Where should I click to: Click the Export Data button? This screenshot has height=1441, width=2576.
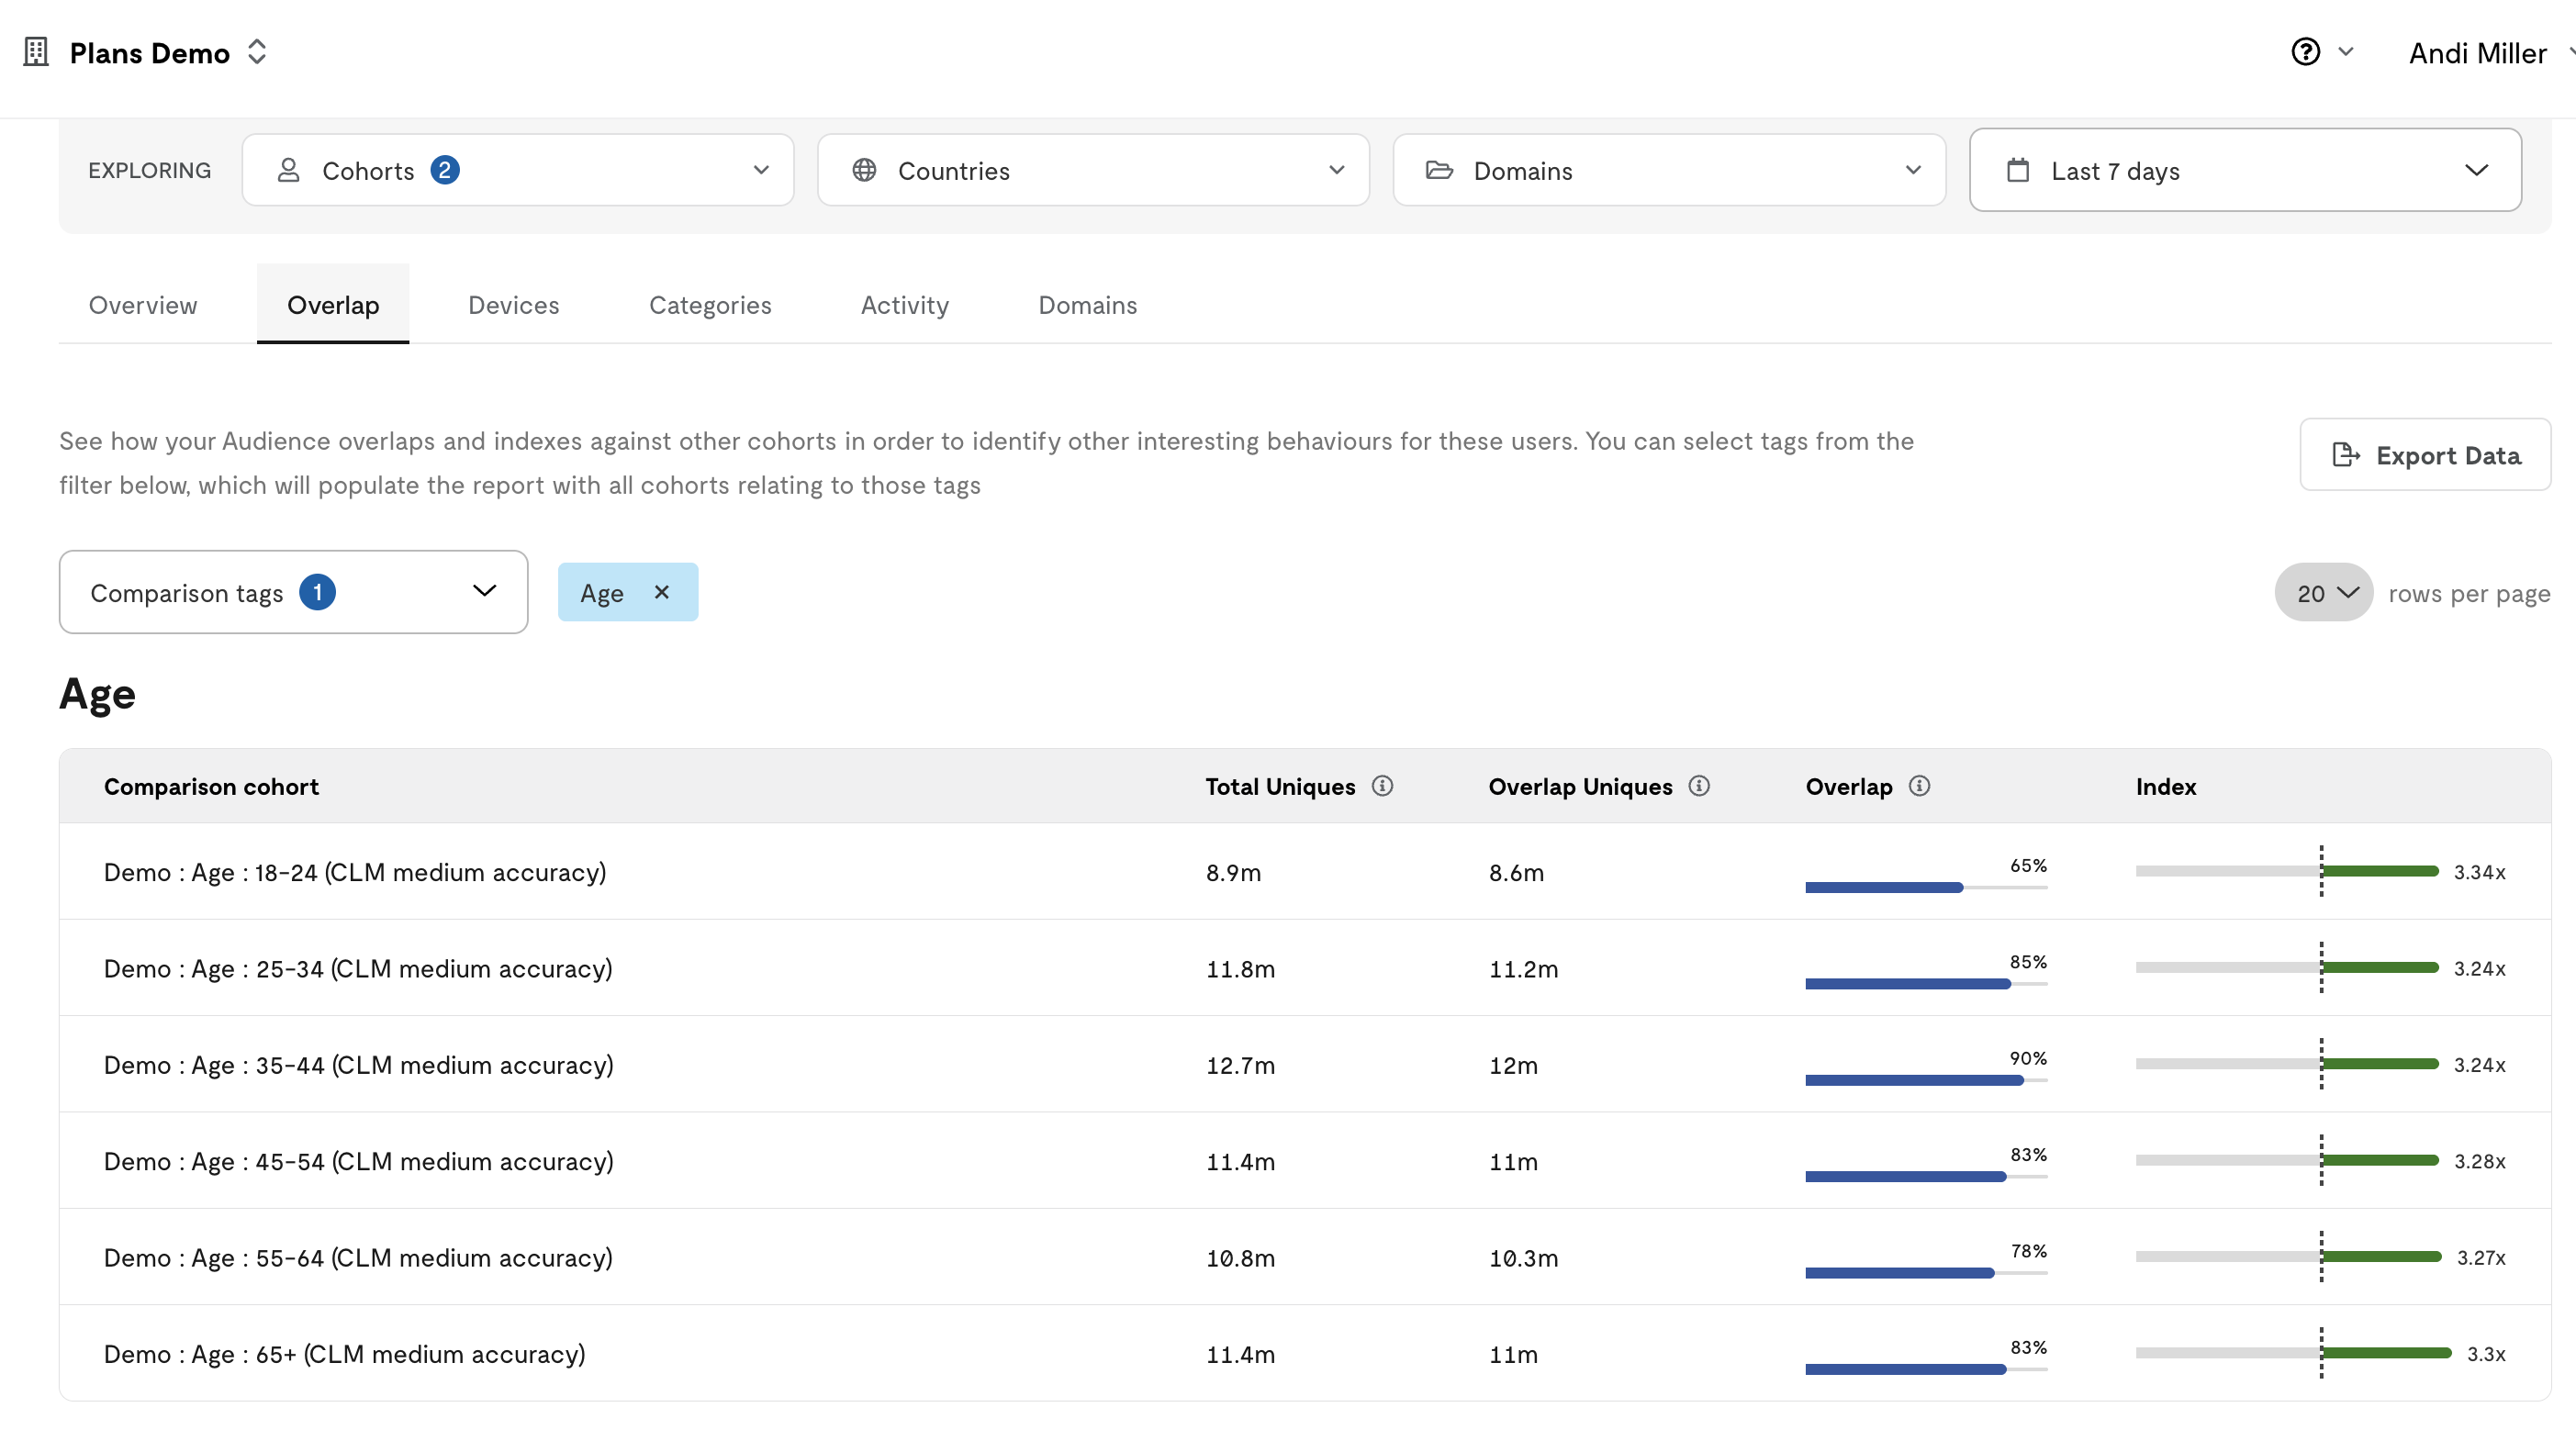pyautogui.click(x=2425, y=455)
